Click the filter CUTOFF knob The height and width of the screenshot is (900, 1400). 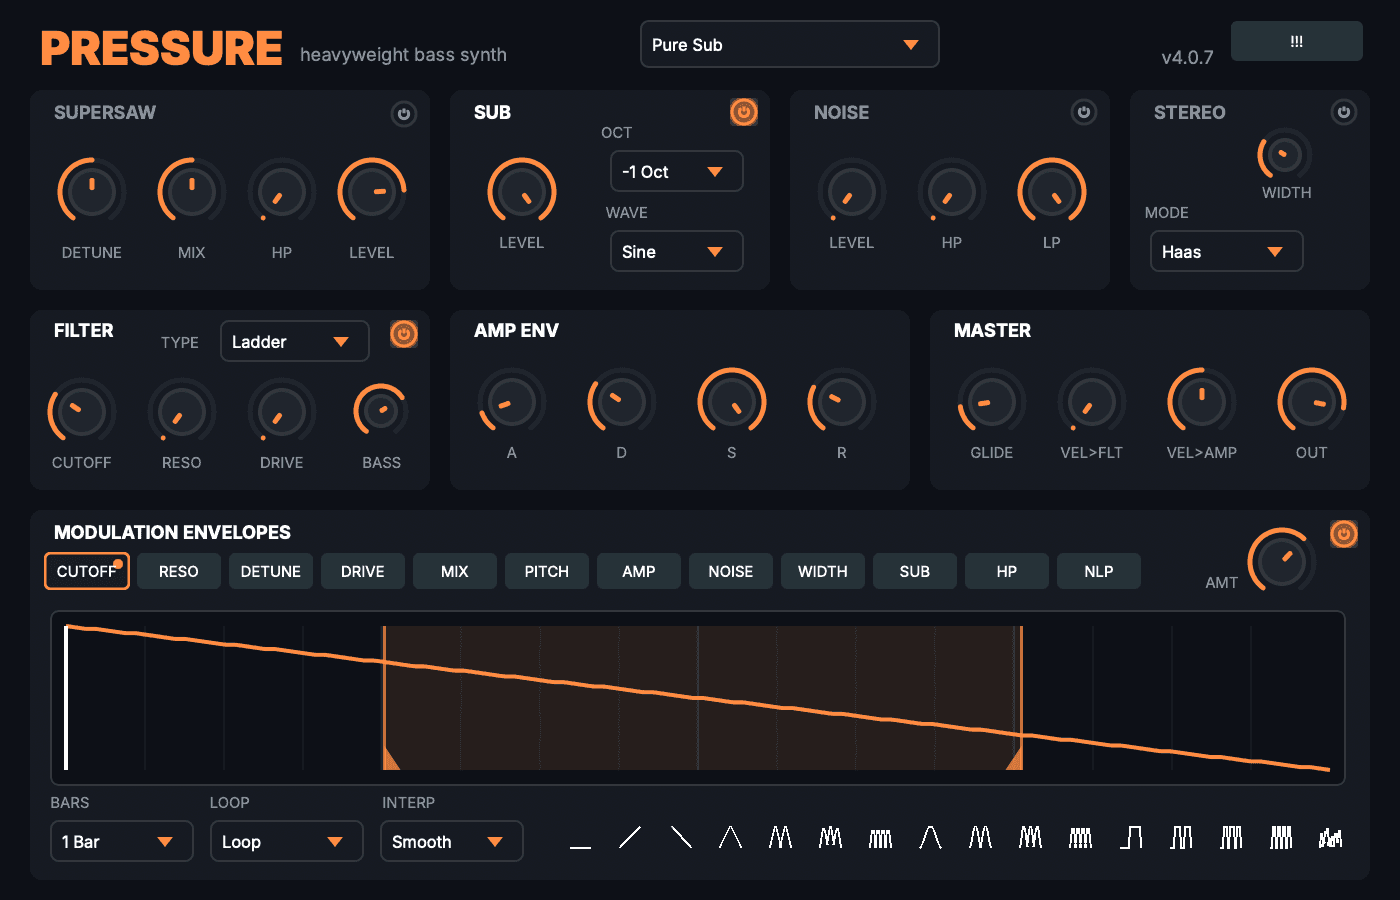(82, 412)
